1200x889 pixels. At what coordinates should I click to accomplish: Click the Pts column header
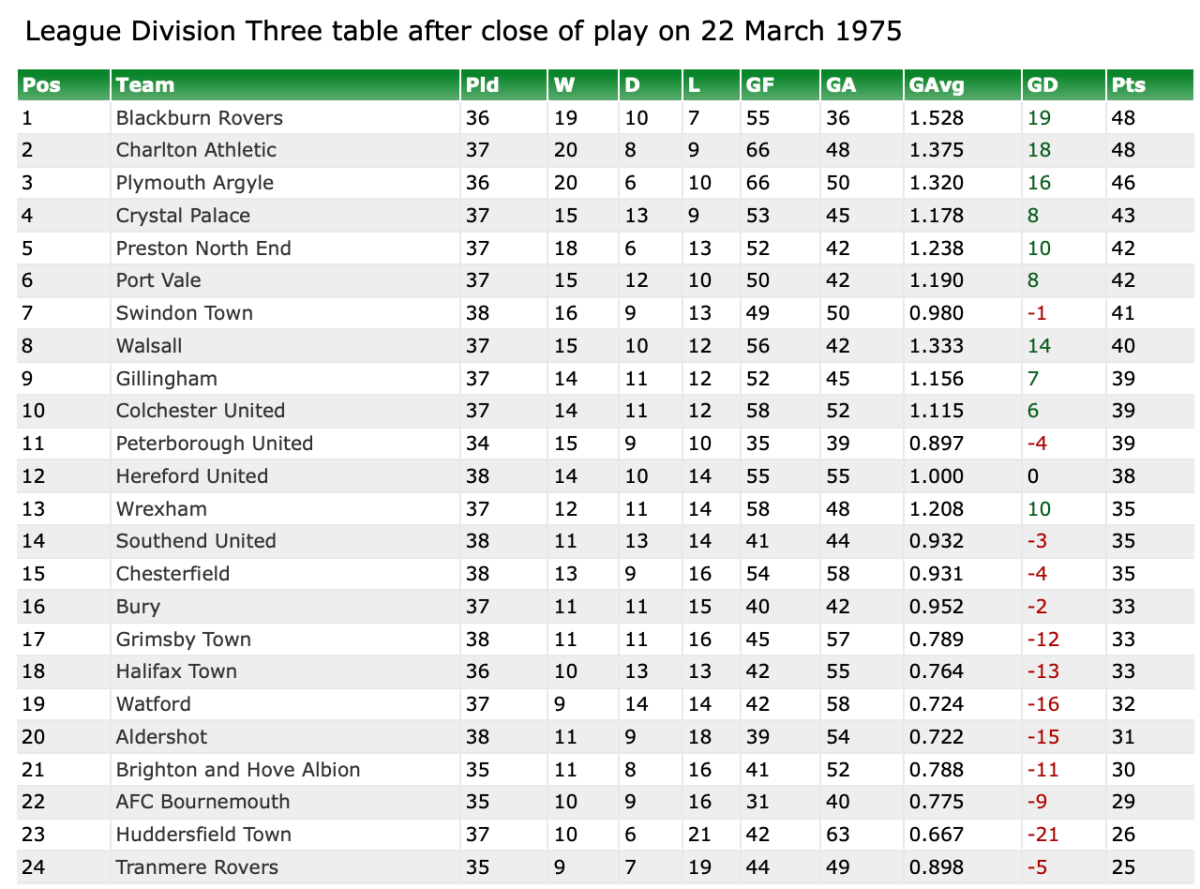pyautogui.click(x=1128, y=85)
